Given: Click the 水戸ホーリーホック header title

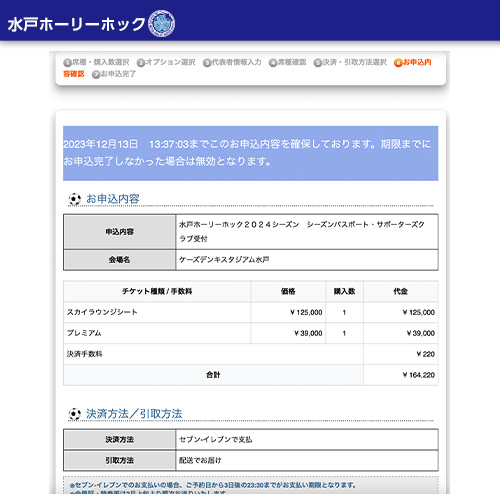Looking at the screenshot, I should click(x=76, y=24).
